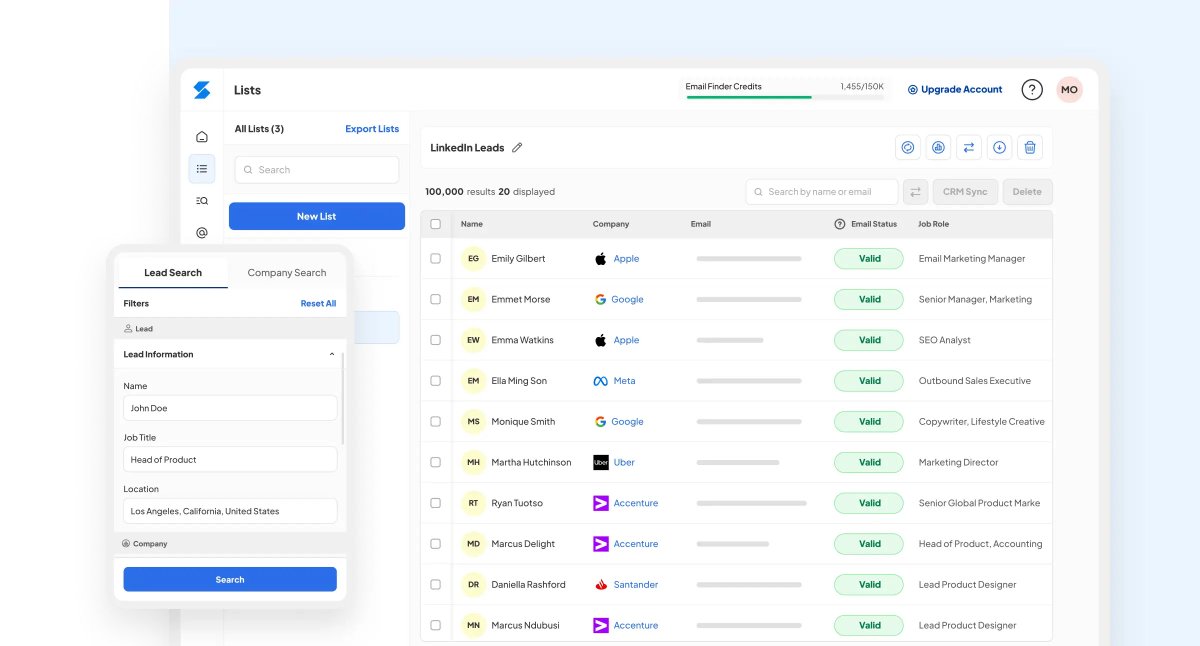
Task: Click the 'SEO Analyst' job role text
Action: (x=945, y=340)
